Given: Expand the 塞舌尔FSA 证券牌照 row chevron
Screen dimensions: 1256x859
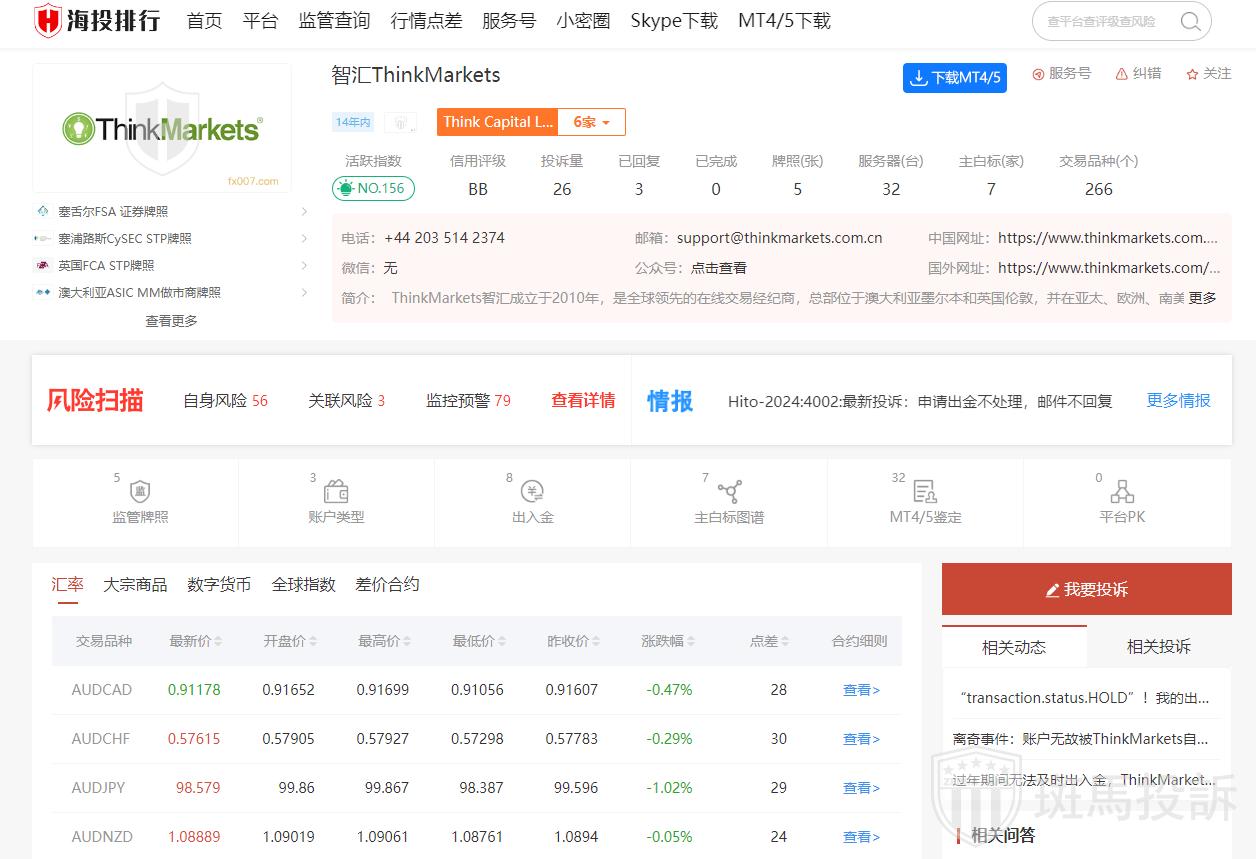Looking at the screenshot, I should 304,212.
